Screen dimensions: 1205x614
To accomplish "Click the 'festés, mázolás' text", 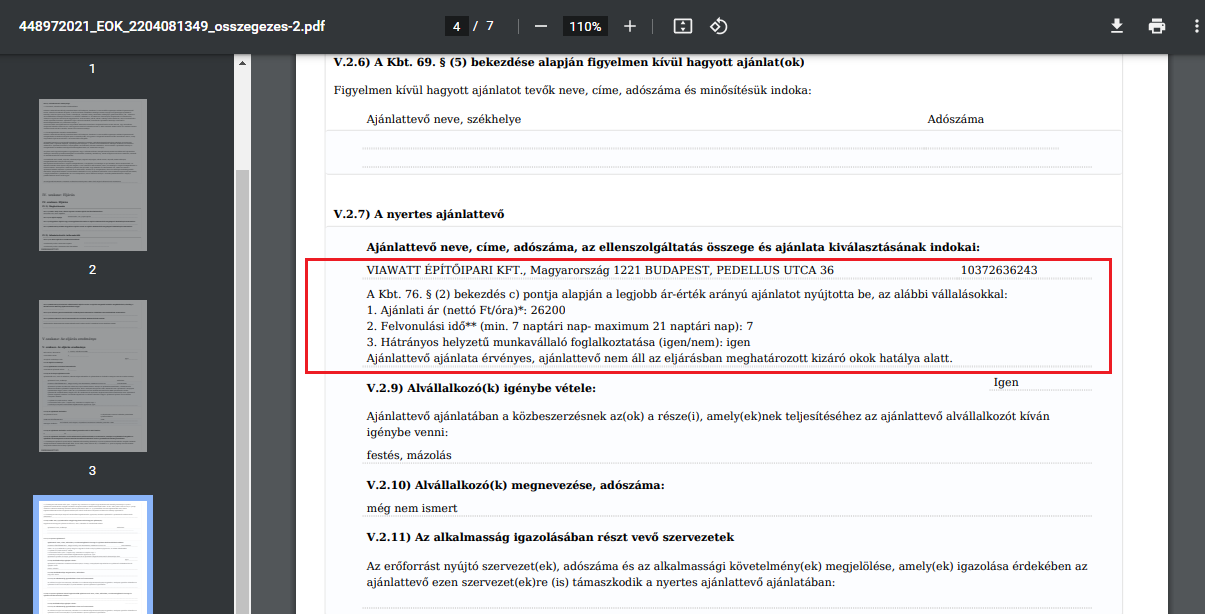I will pyautogui.click(x=409, y=455).
